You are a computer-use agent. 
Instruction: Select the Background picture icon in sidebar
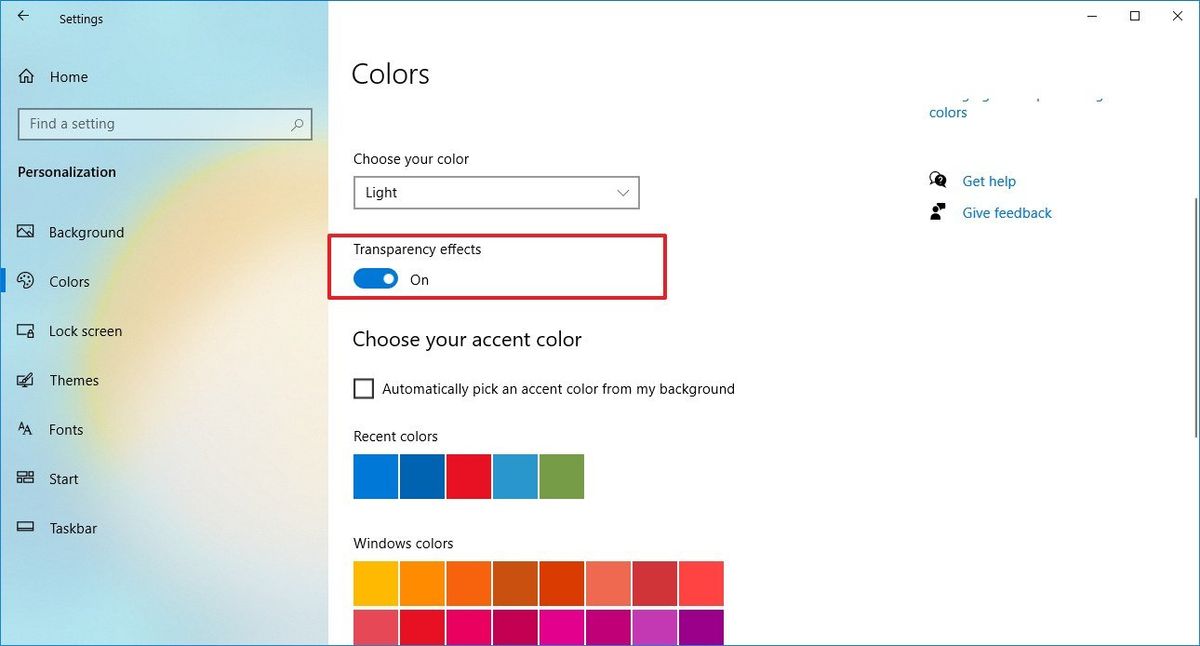pyautogui.click(x=26, y=232)
